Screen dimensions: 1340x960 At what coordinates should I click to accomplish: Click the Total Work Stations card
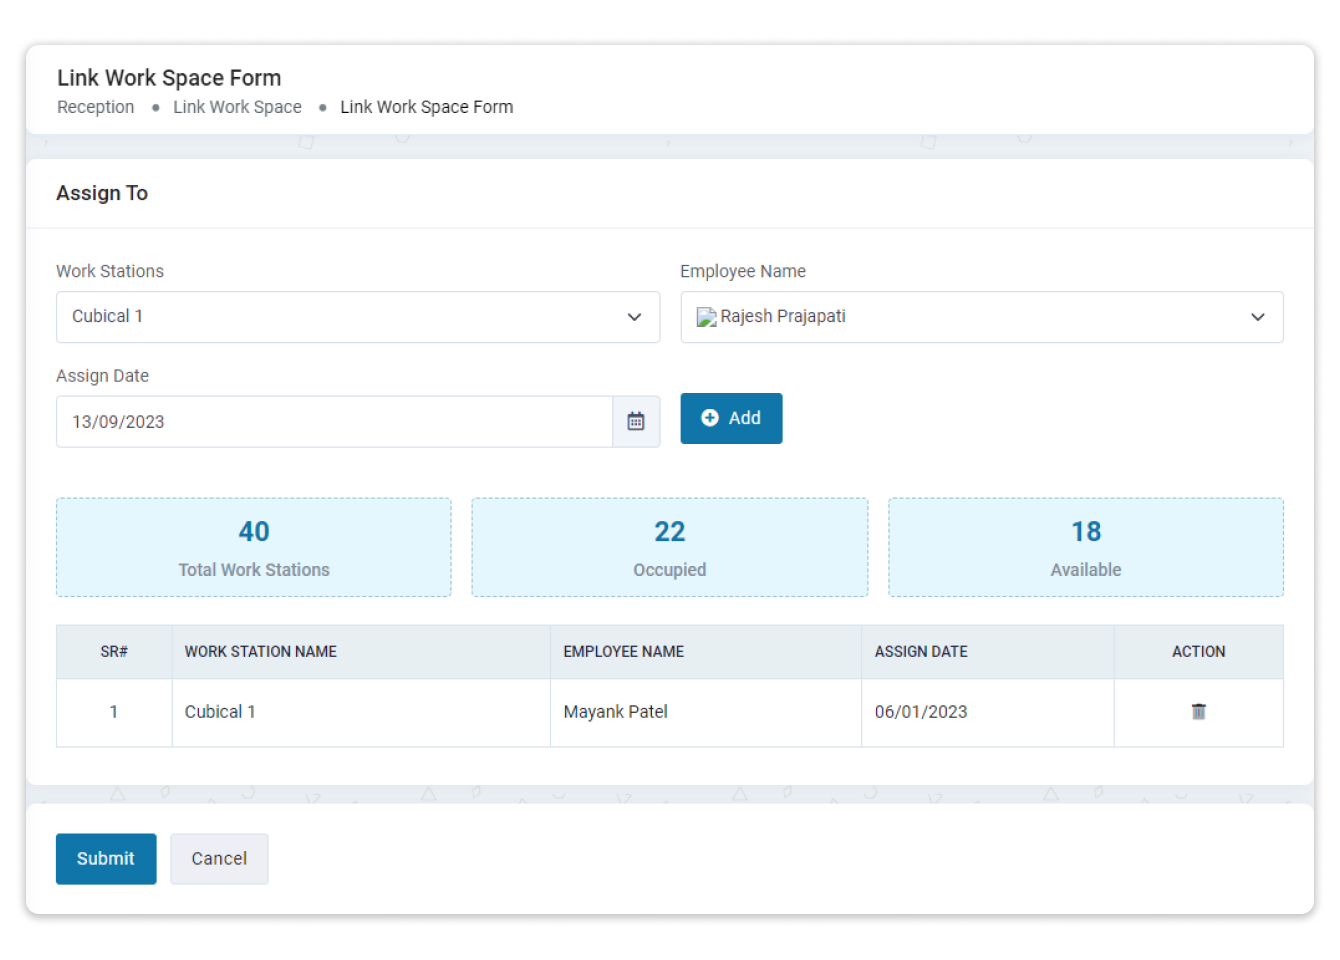pos(254,548)
